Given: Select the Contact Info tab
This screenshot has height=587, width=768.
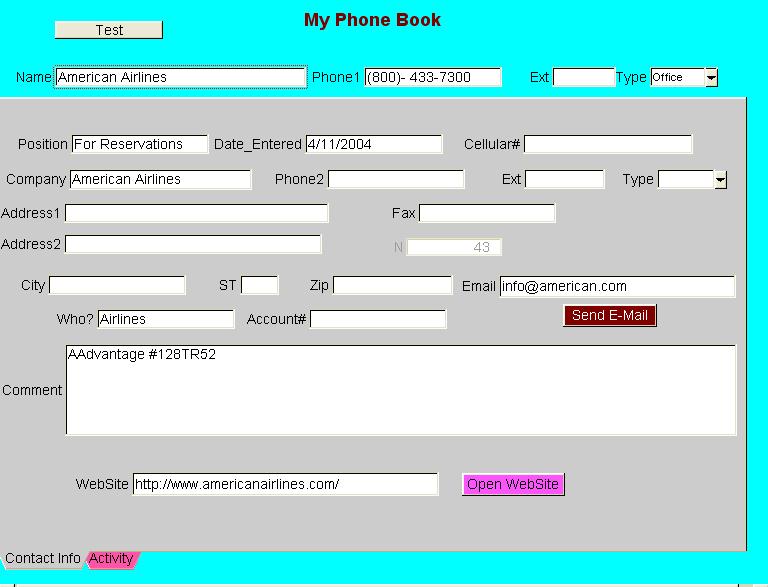Looking at the screenshot, I should pos(42,559).
